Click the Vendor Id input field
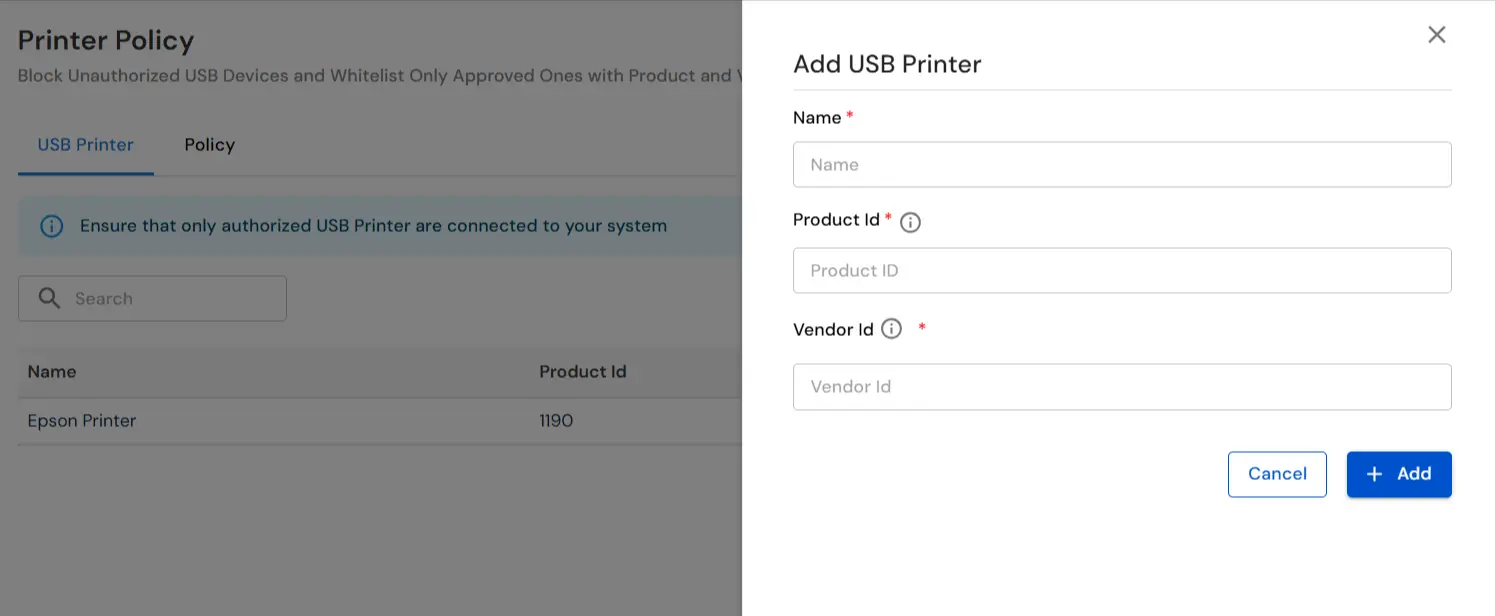 click(1122, 387)
